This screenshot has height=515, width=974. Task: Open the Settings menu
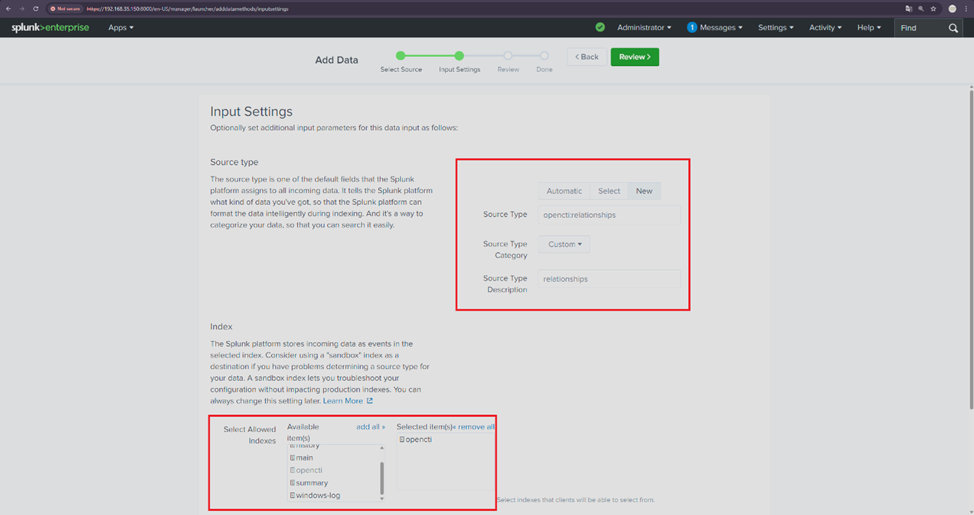click(775, 28)
